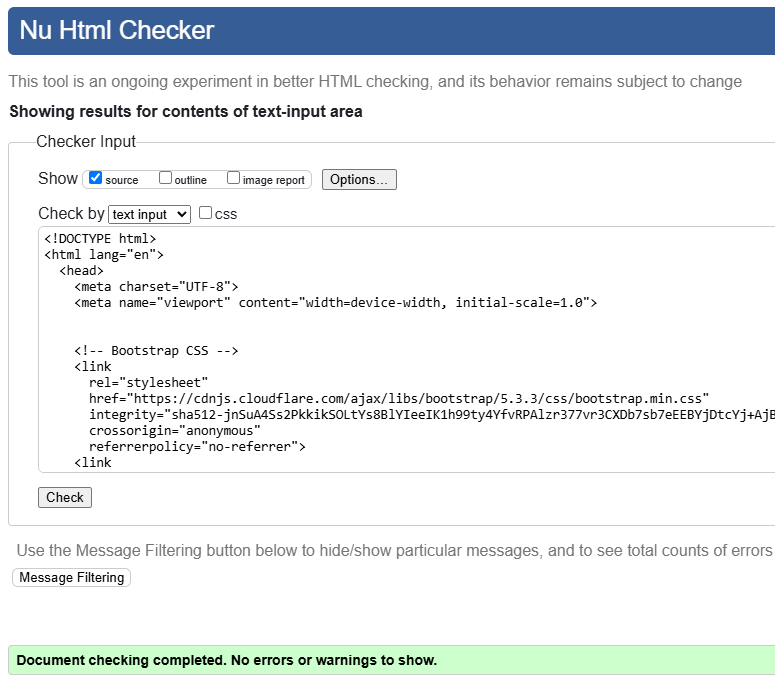Click the '<!DOCTYPE html>' line in textarea
This screenshot has height=677, width=775.
click(x=100, y=239)
